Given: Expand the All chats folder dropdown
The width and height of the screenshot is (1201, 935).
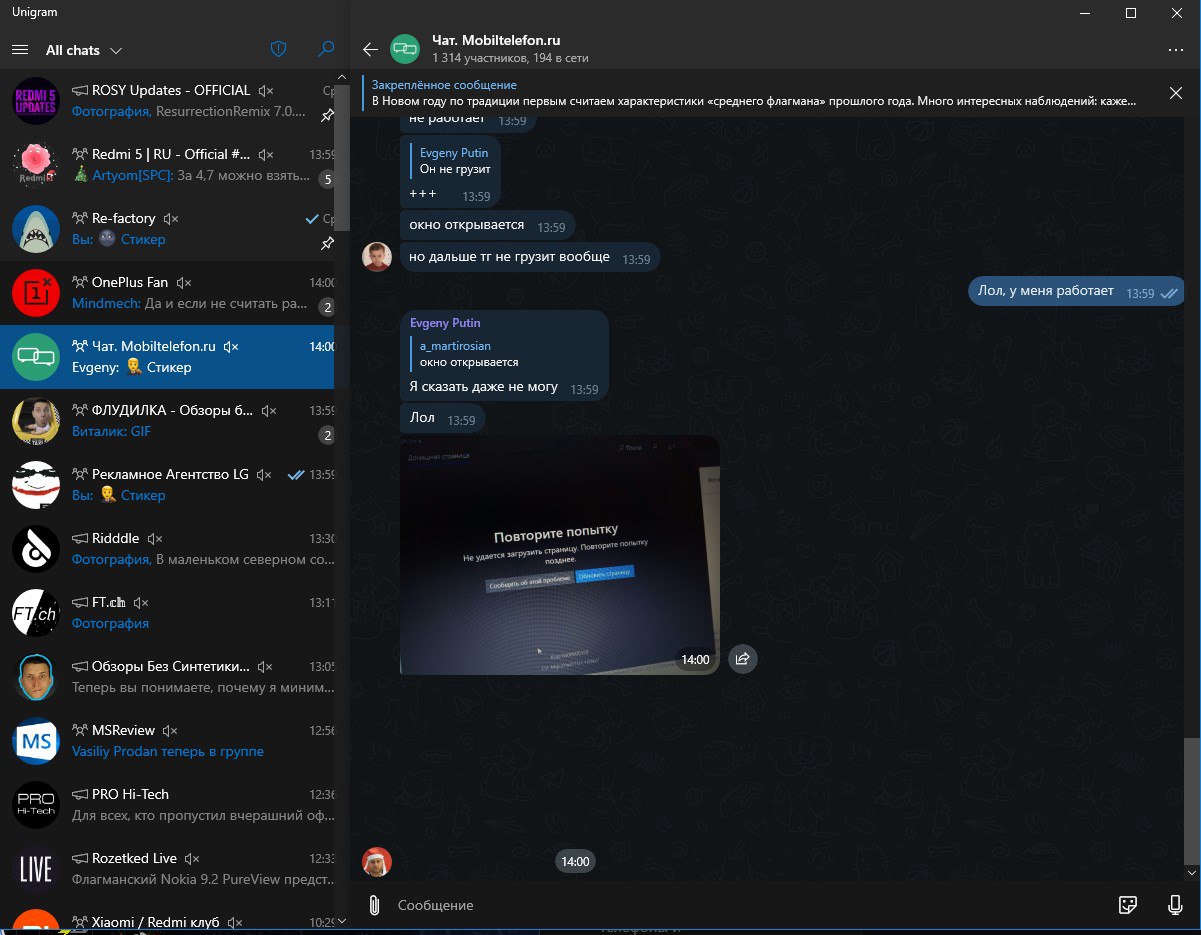Looking at the screenshot, I should (x=84, y=50).
